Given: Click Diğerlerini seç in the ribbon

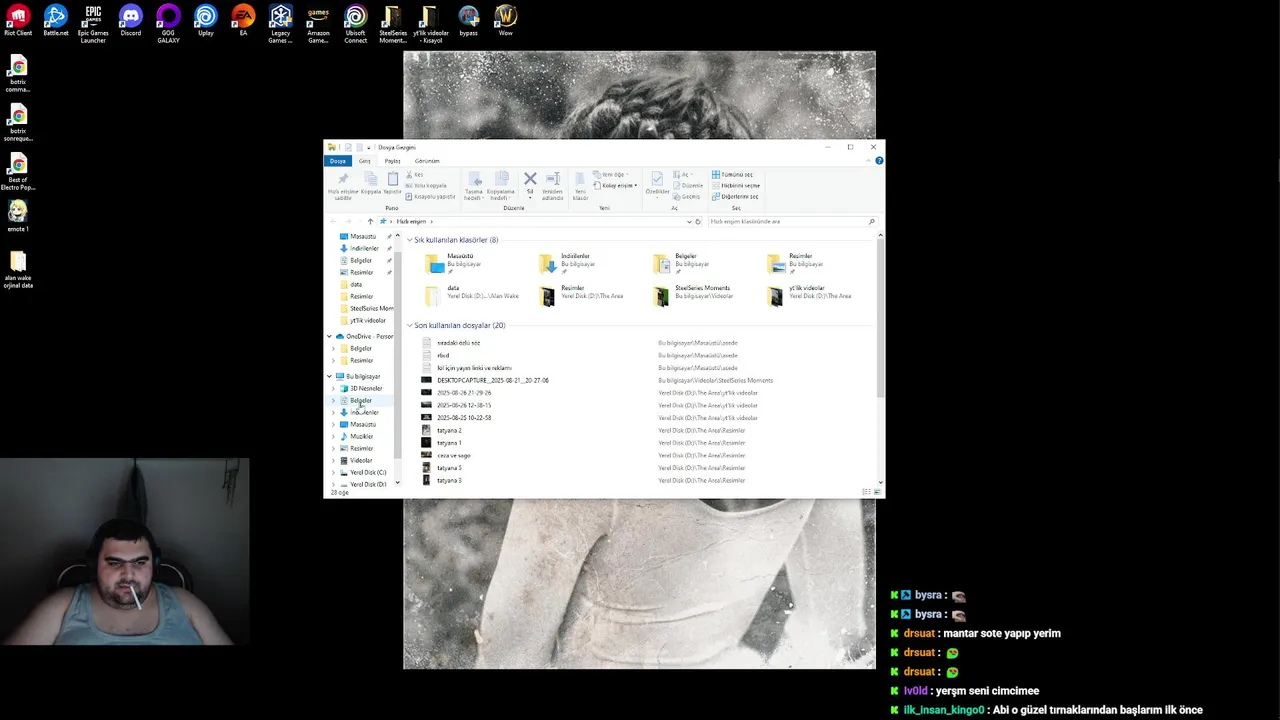Looking at the screenshot, I should (x=735, y=196).
